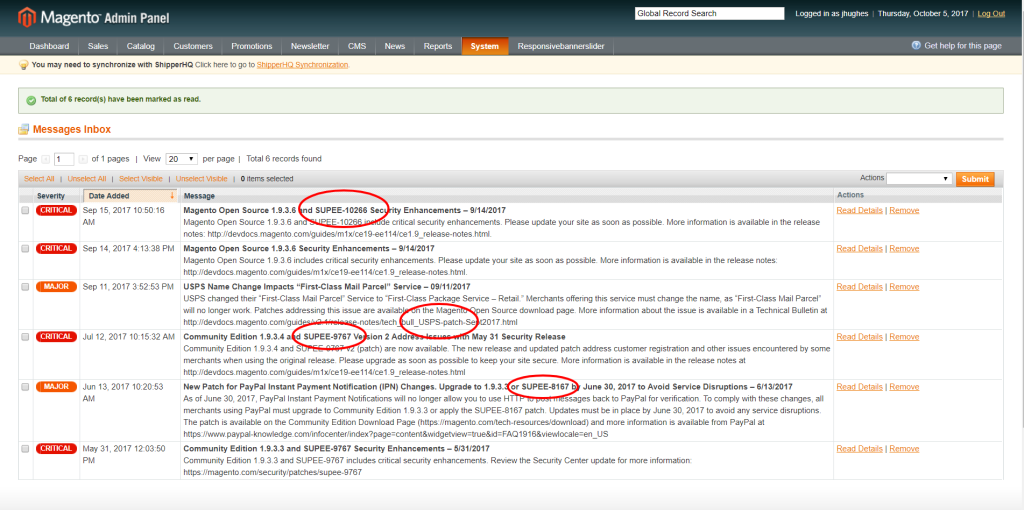
Task: Open the Promotions menu
Action: tap(251, 46)
